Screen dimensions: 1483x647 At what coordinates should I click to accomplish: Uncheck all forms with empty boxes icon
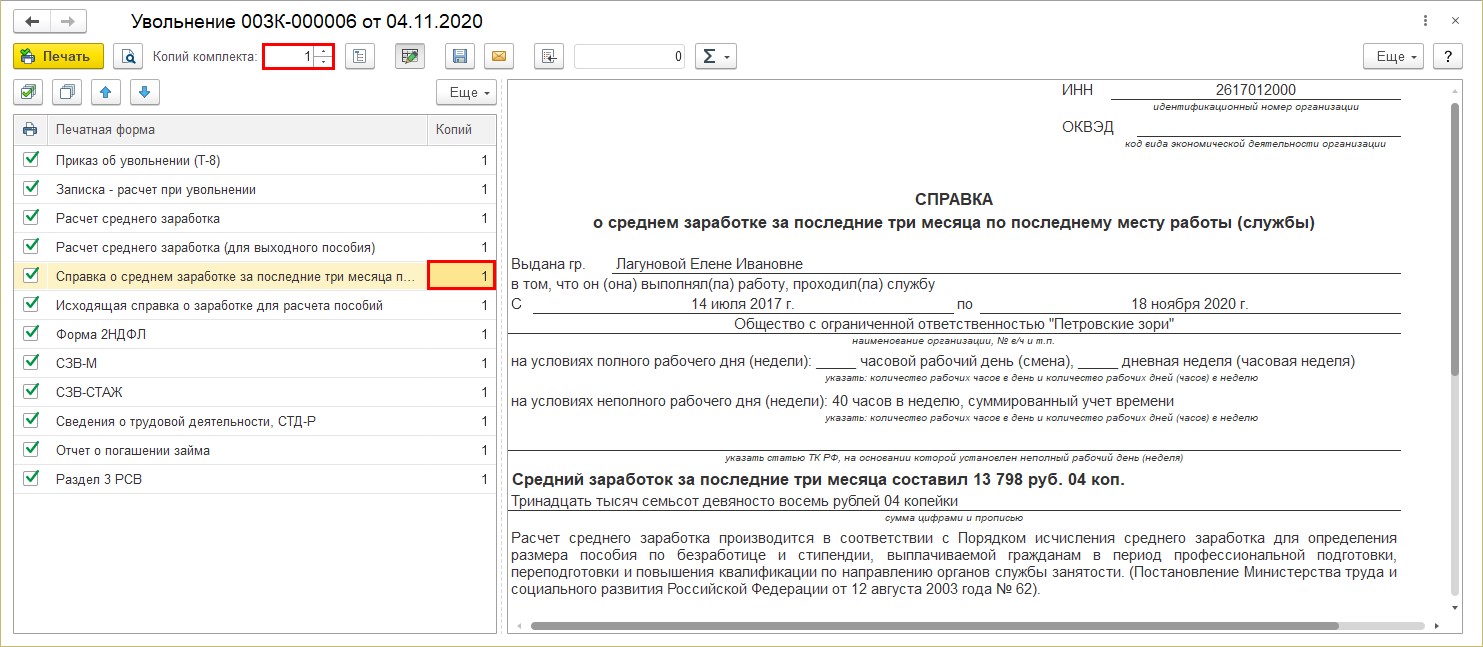coord(67,92)
